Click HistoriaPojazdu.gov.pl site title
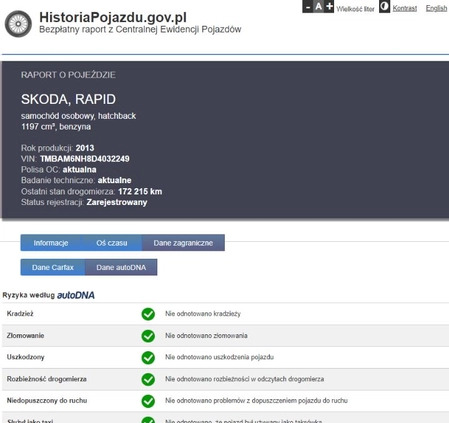449x423 pixels. (x=113, y=17)
